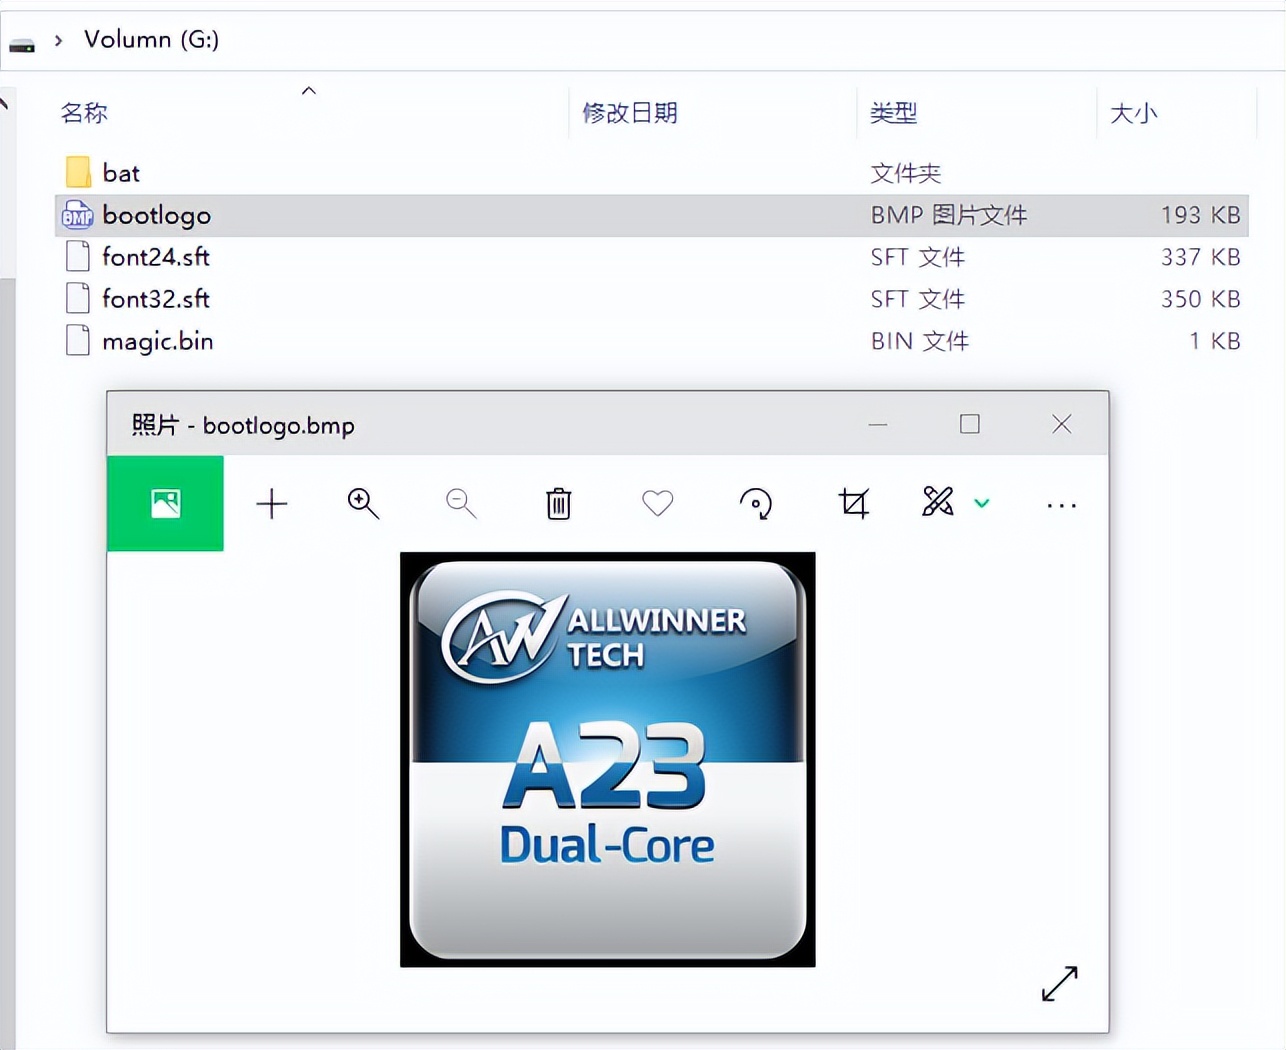Expand the green dropdown arrow beside edit icon

(982, 503)
